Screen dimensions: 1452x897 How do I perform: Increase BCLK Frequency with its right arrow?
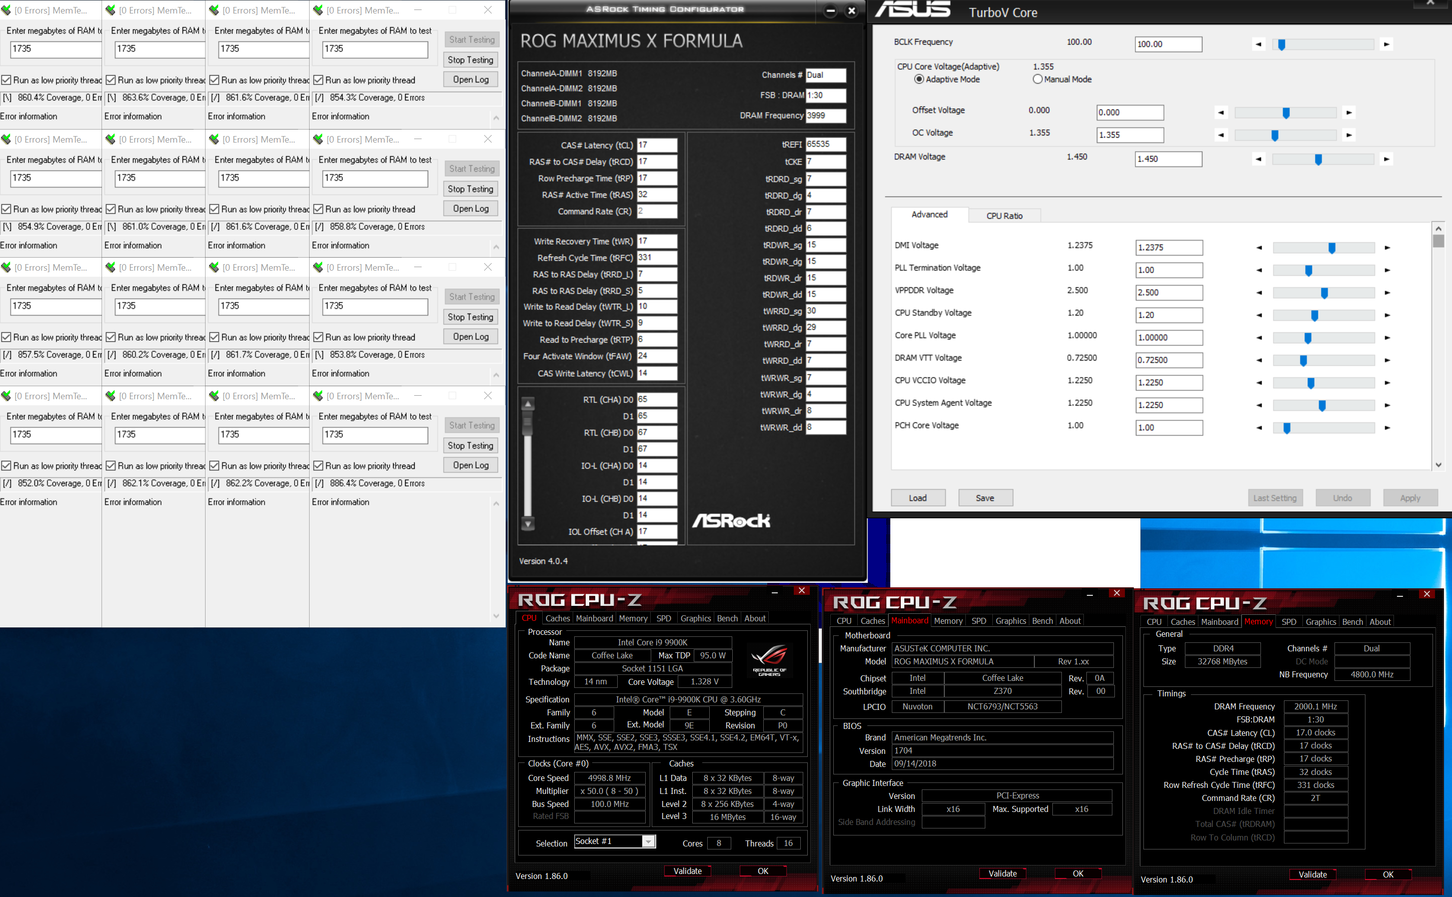(1386, 45)
